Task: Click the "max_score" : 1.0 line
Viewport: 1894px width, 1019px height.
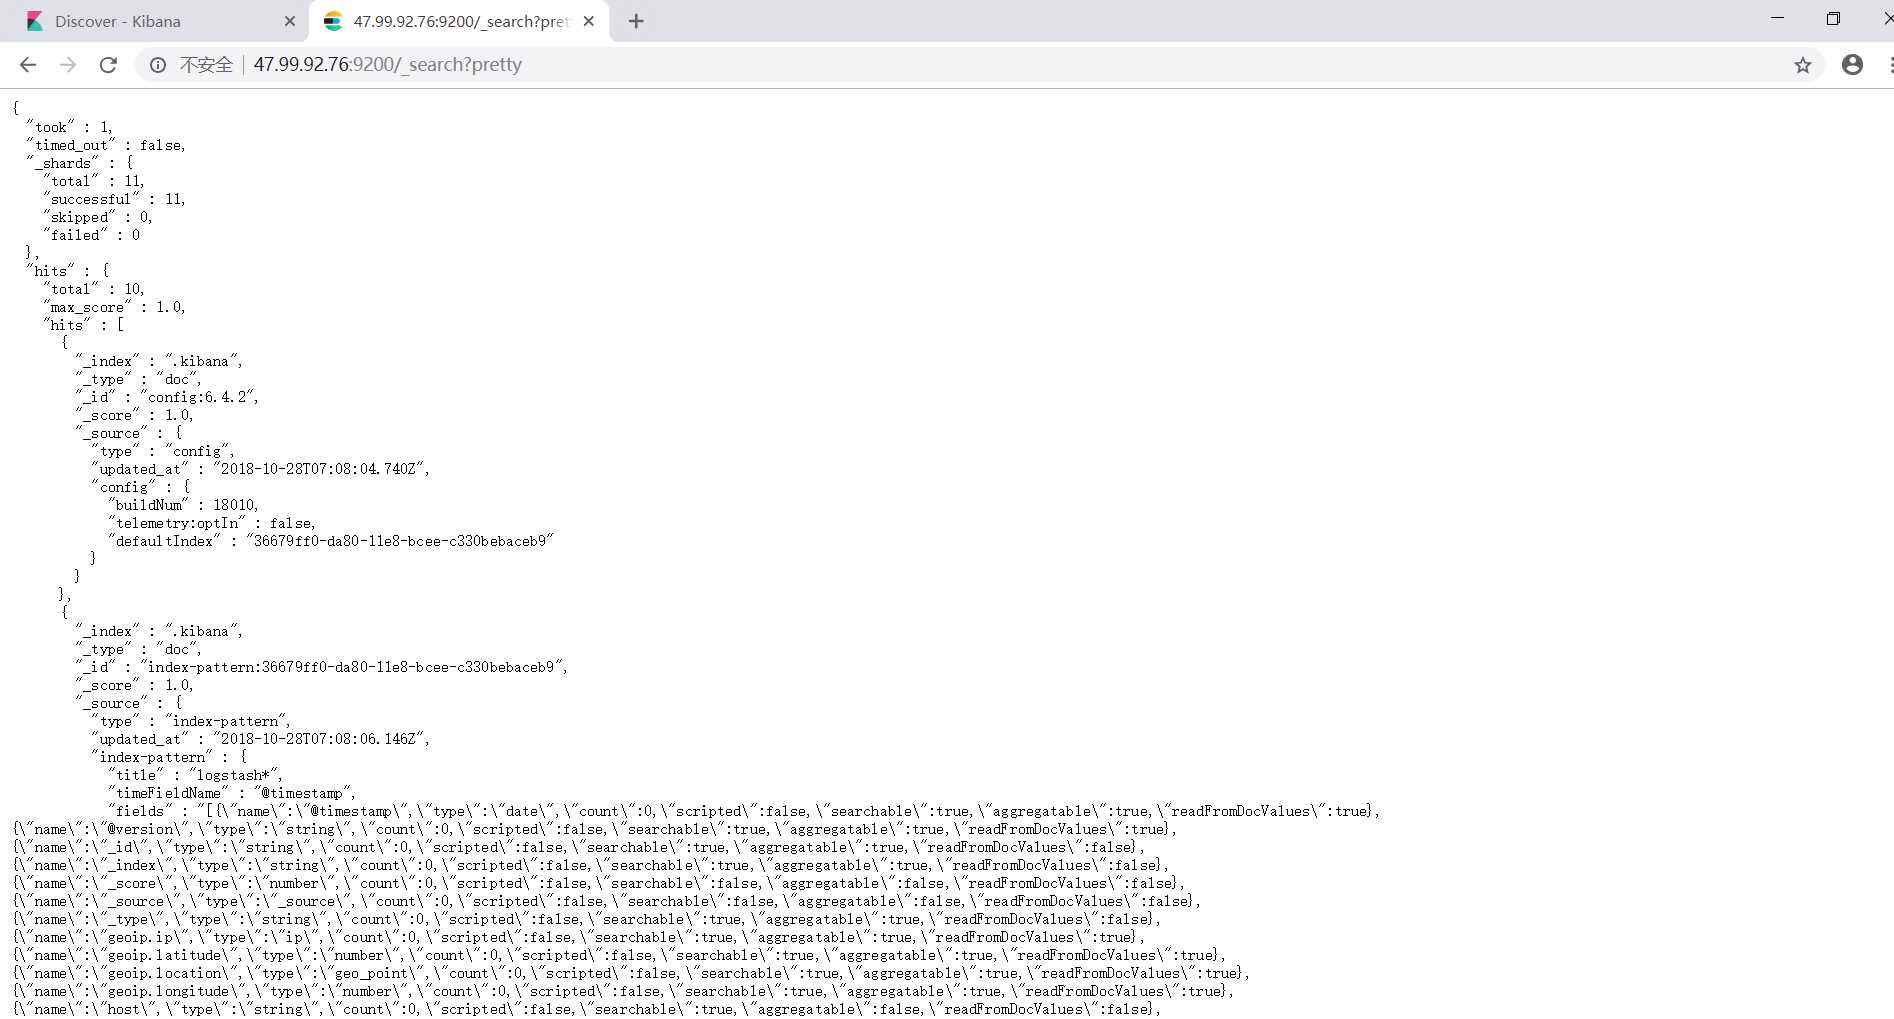Action: (114, 307)
